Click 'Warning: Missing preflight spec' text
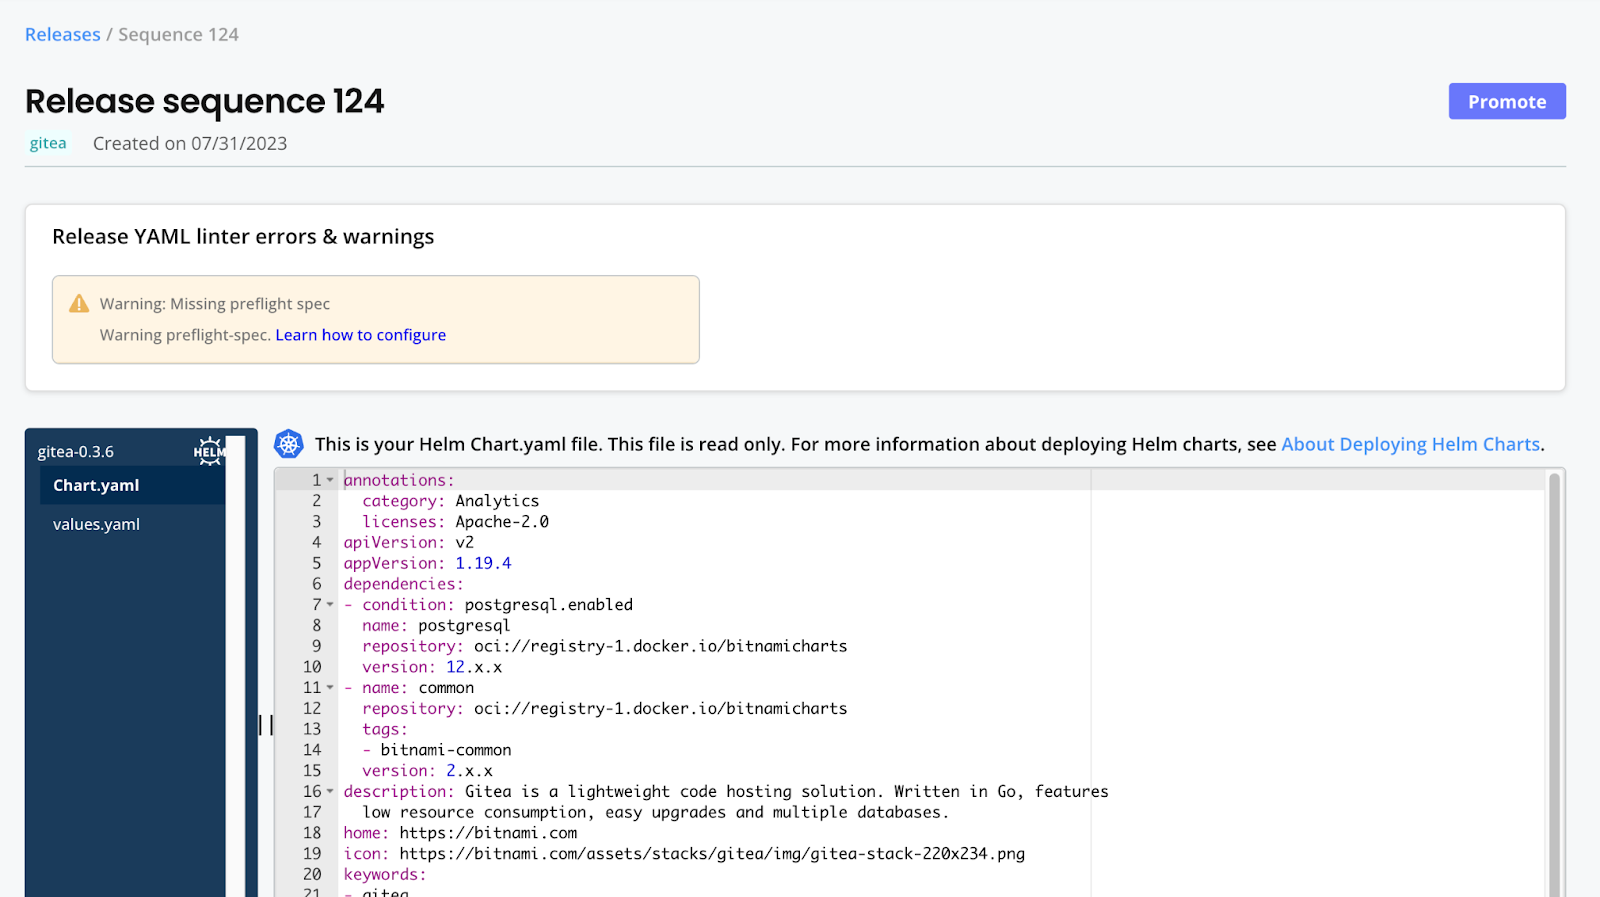1600x897 pixels. (x=215, y=304)
